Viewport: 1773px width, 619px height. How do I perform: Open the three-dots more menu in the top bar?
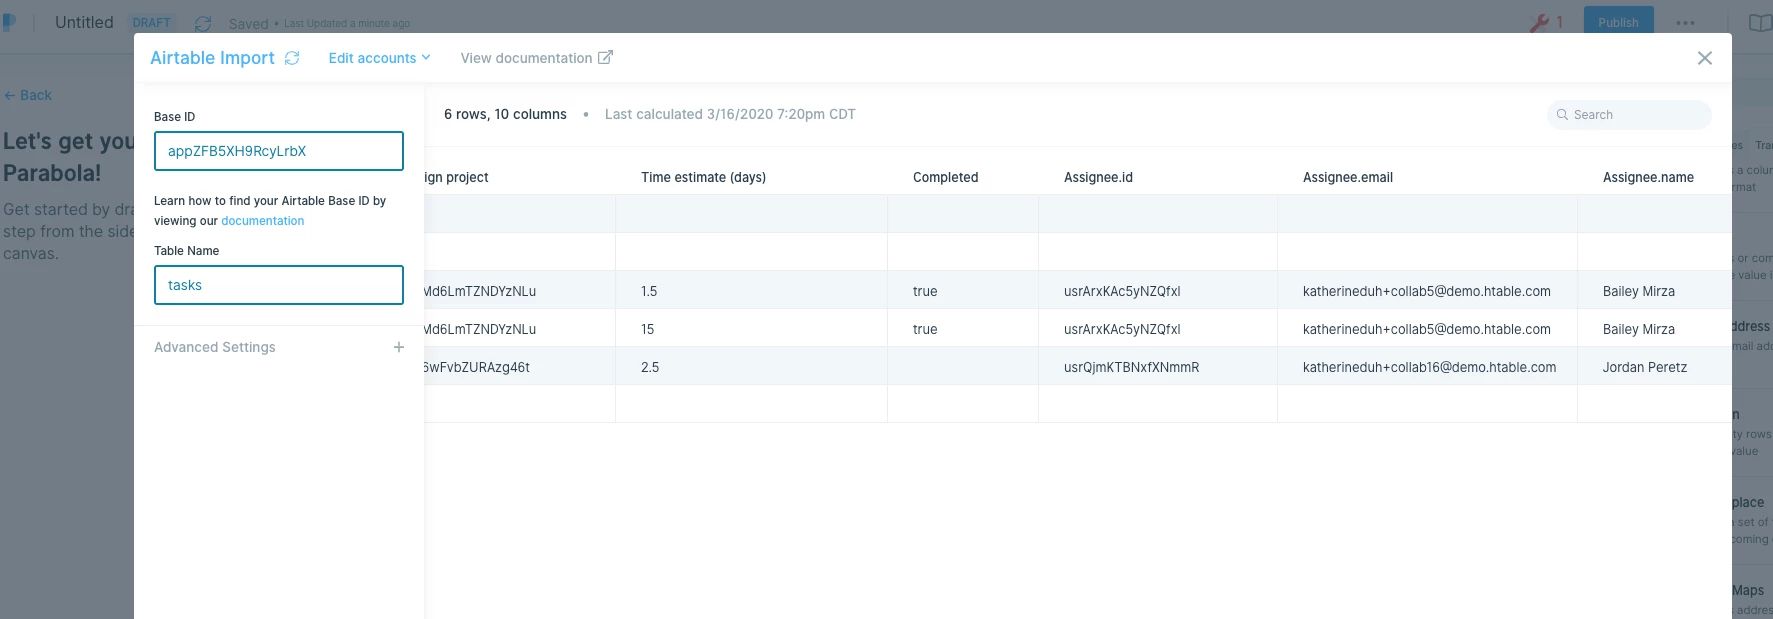(1685, 23)
